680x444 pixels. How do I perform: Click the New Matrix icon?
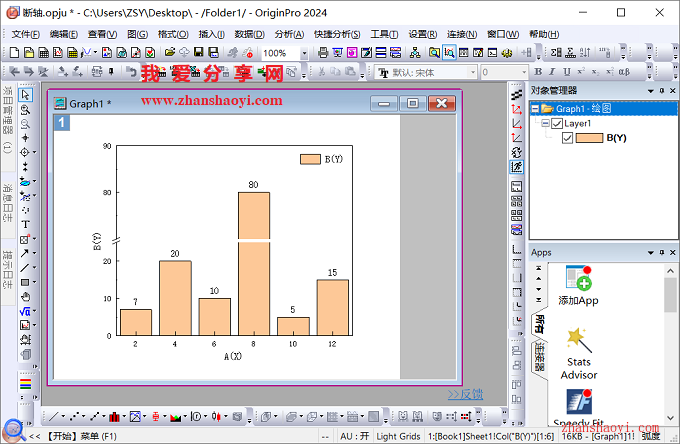coord(72,53)
